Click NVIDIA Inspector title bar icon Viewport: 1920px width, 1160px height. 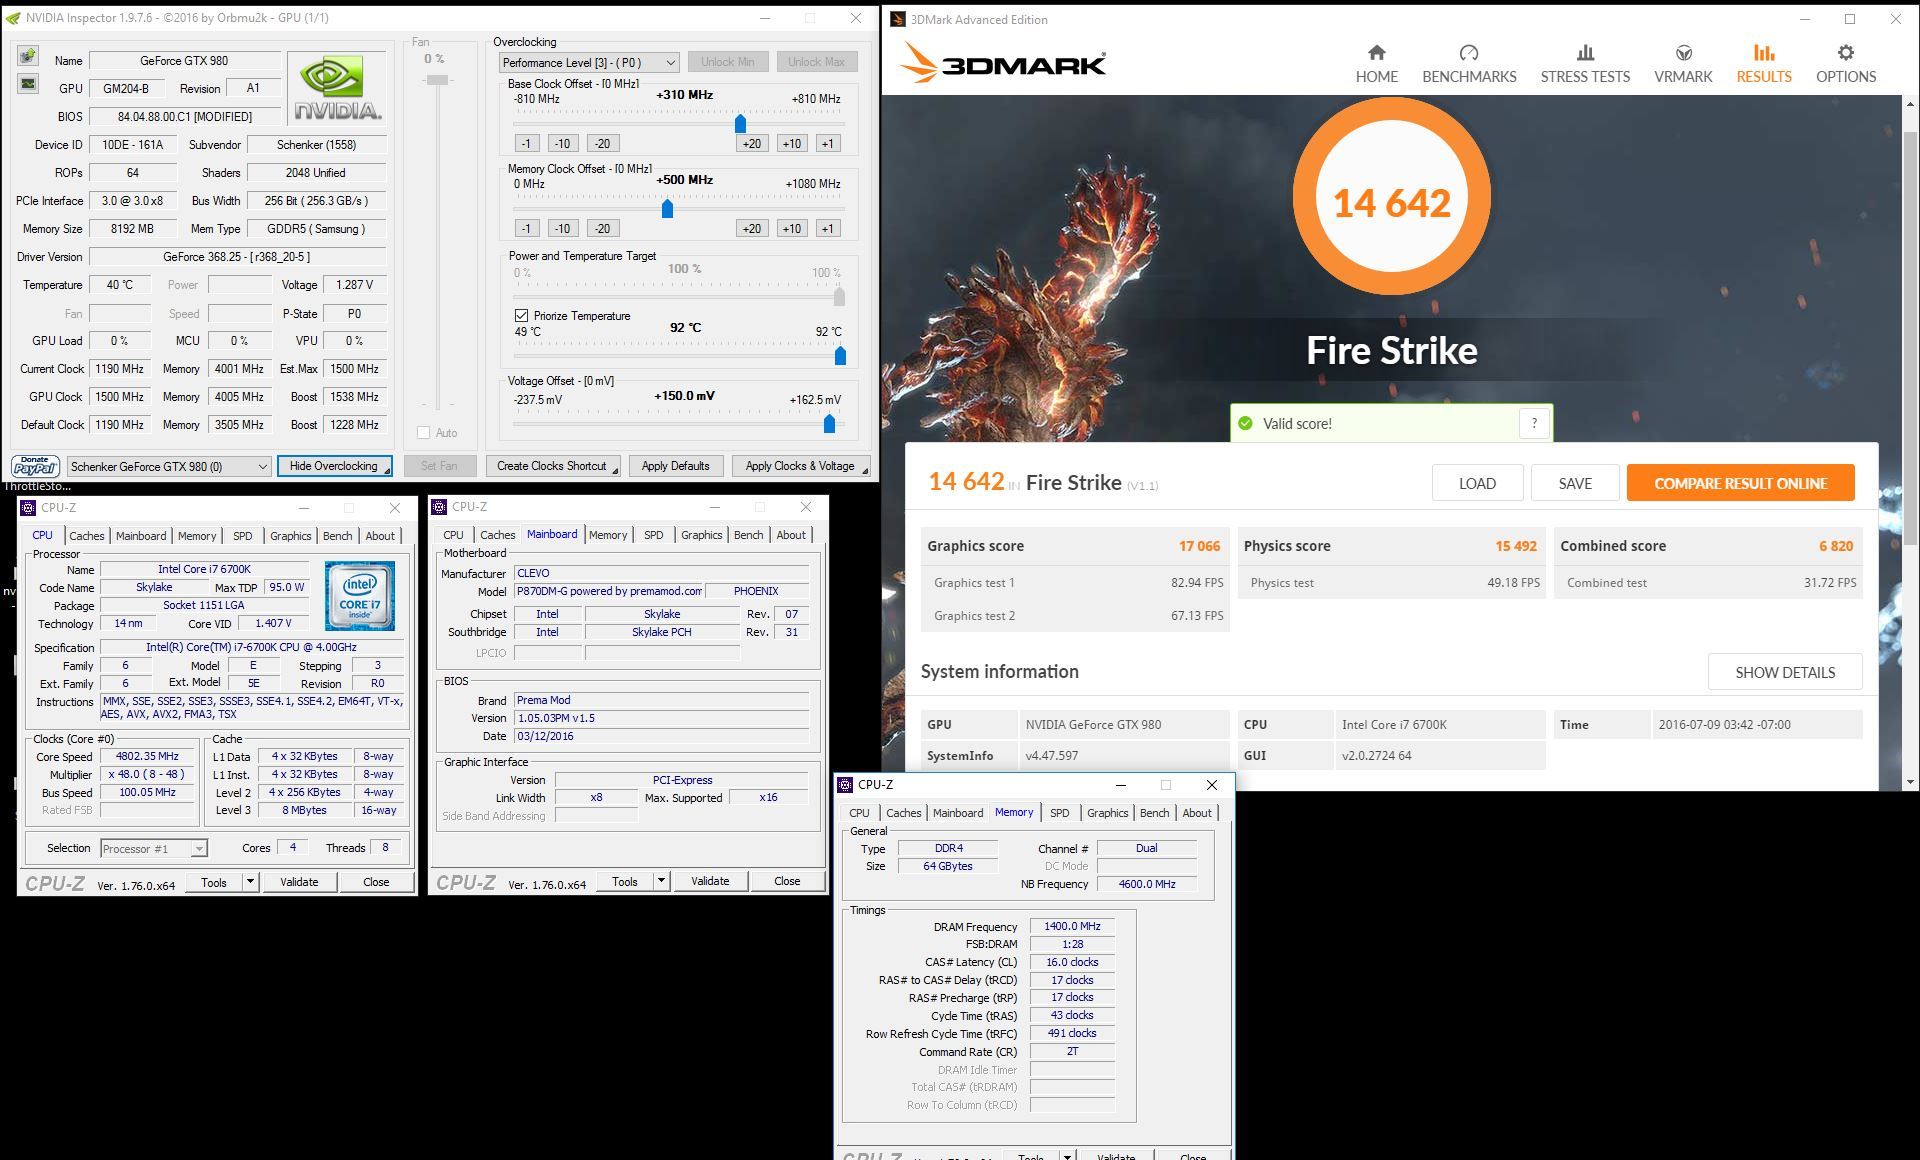[x=12, y=18]
